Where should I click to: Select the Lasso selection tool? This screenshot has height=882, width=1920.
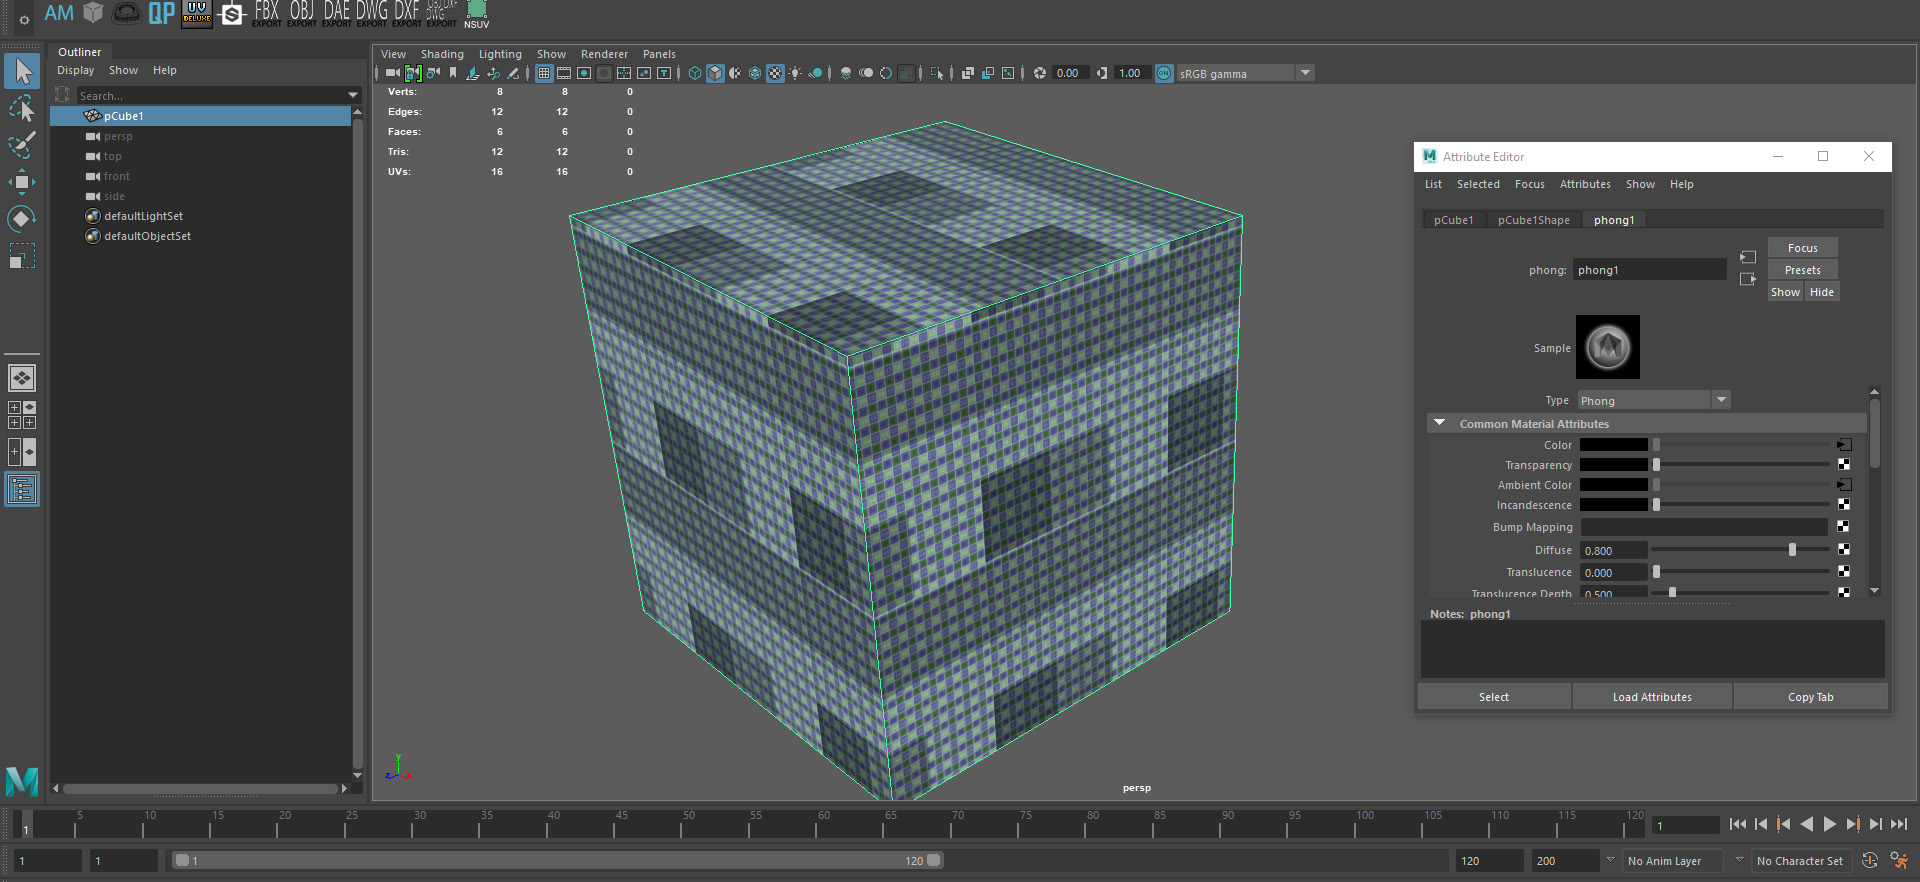21,108
